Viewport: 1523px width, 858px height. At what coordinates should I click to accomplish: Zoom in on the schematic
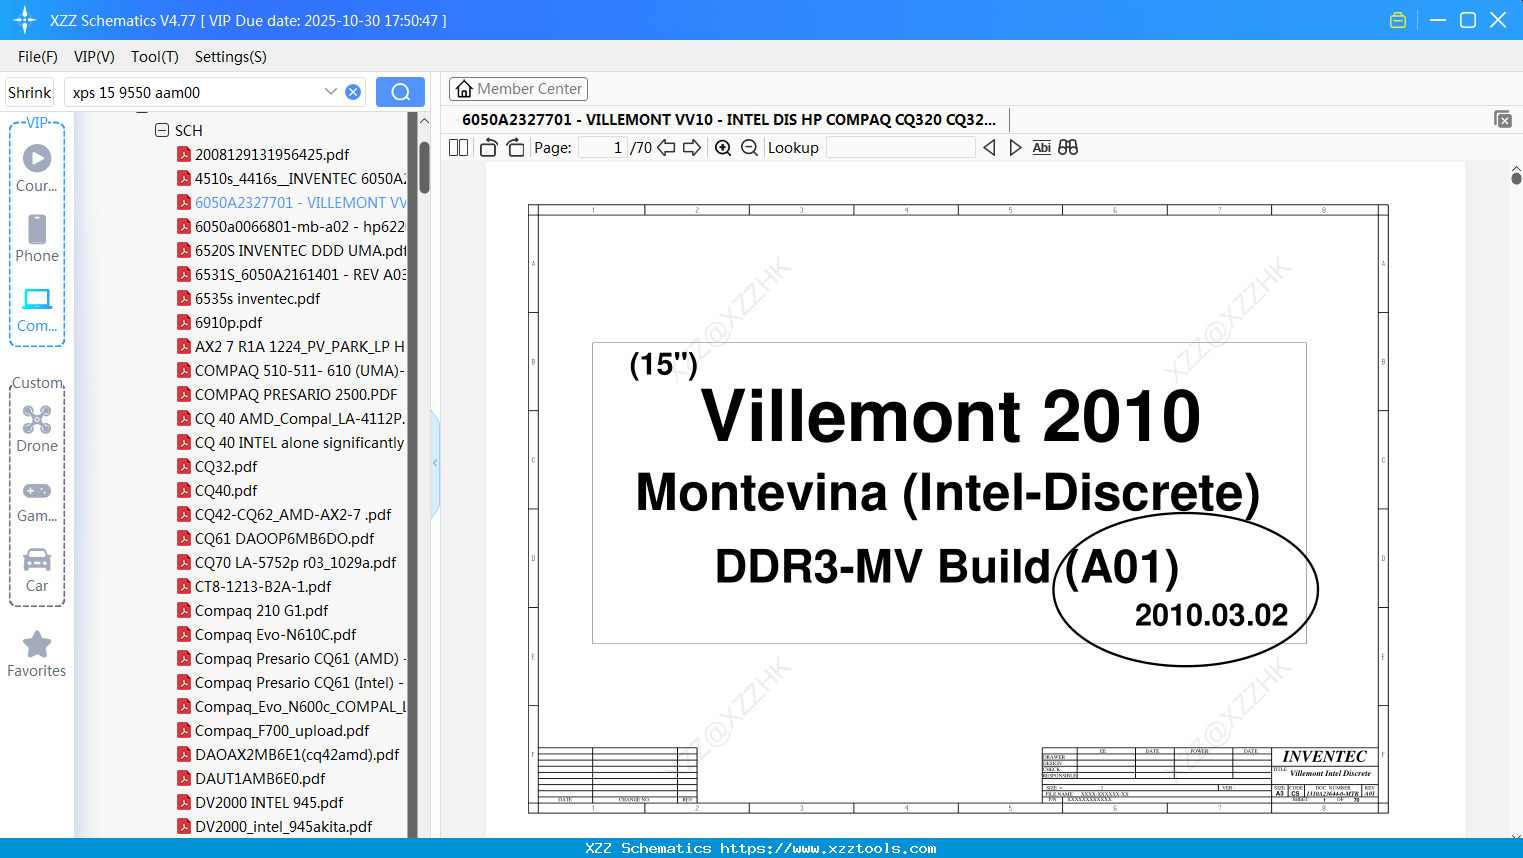723,147
